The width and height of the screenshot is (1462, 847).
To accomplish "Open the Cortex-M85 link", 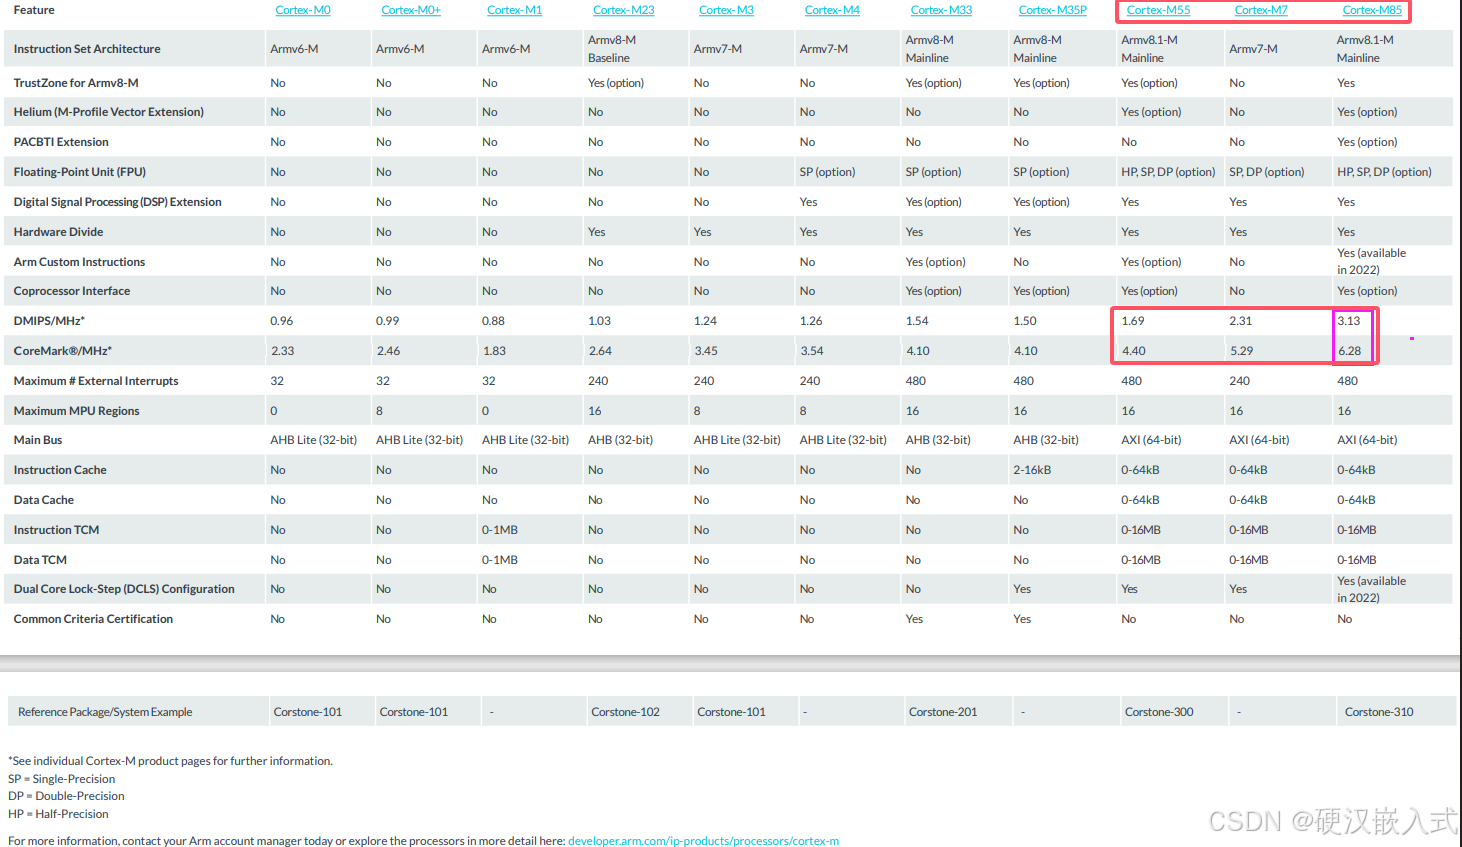I will pyautogui.click(x=1372, y=10).
